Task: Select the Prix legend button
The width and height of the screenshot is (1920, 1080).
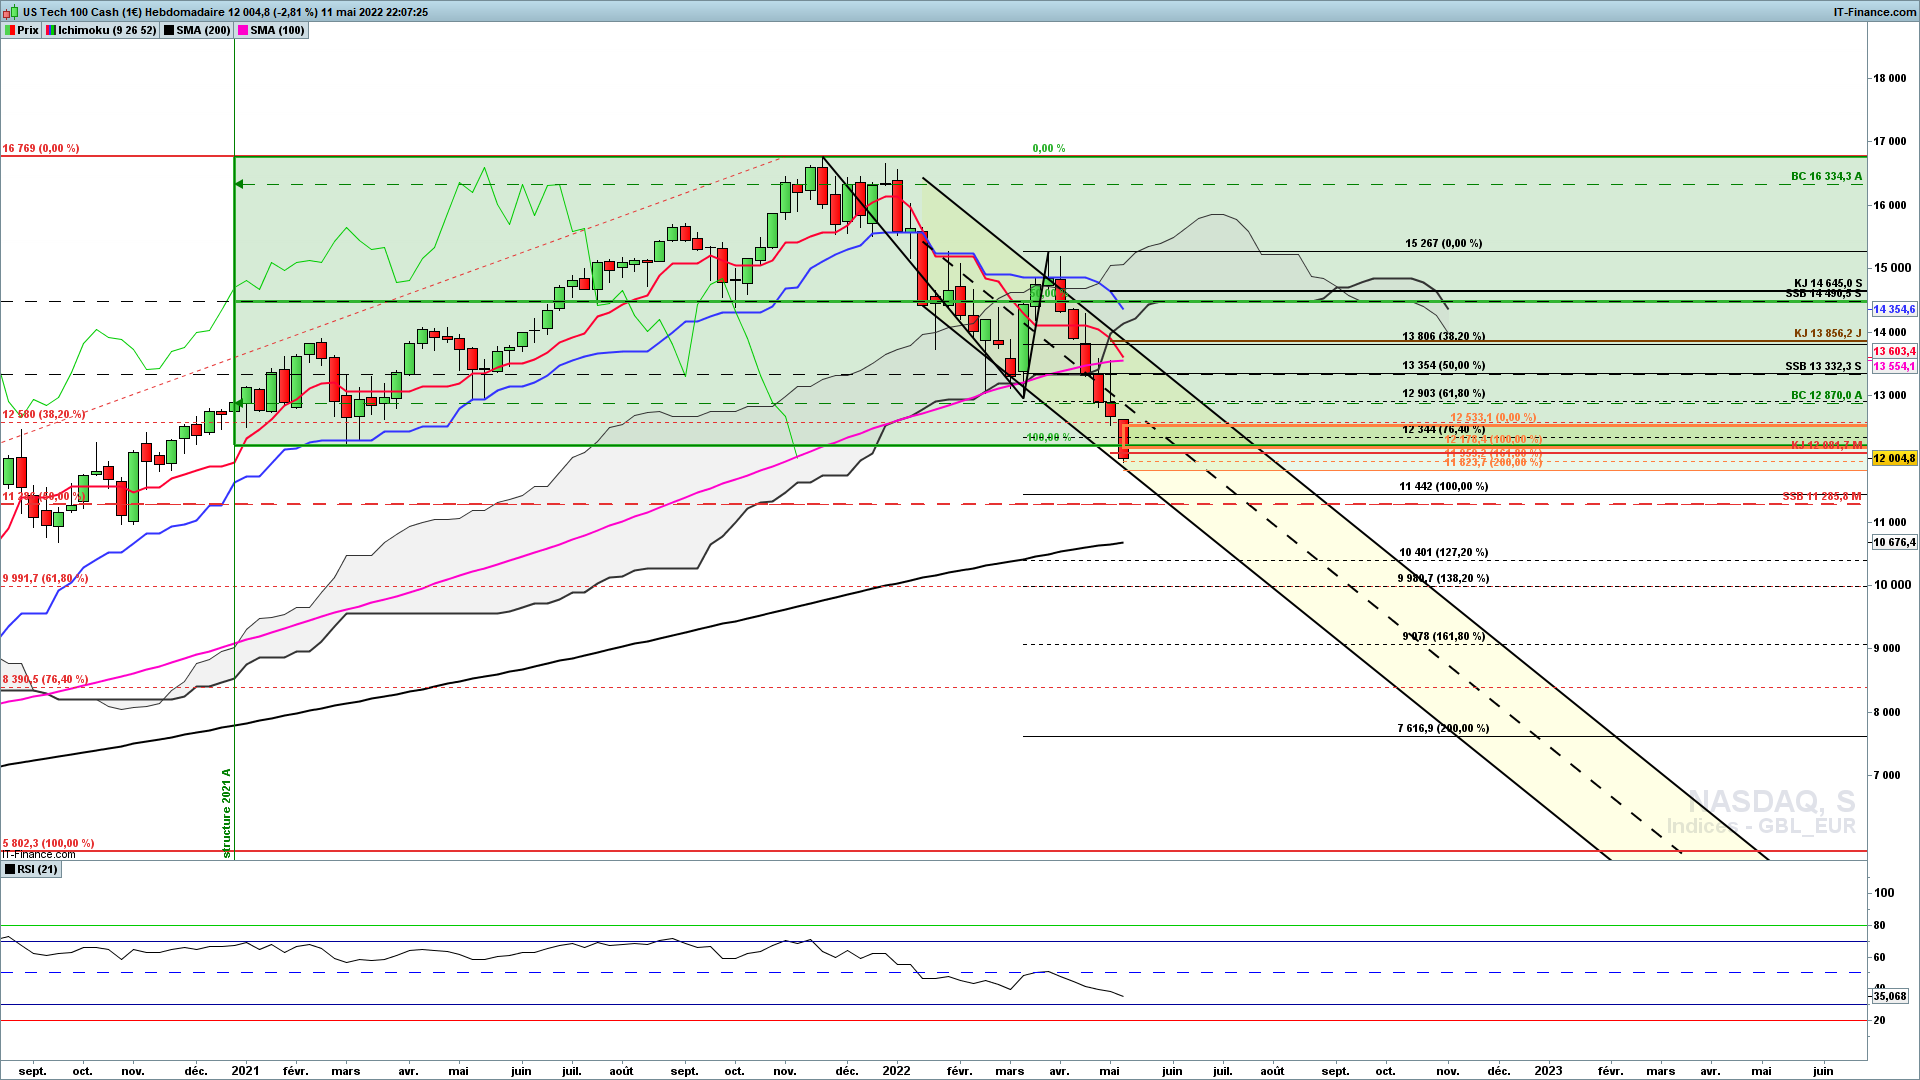Action: pyautogui.click(x=22, y=30)
